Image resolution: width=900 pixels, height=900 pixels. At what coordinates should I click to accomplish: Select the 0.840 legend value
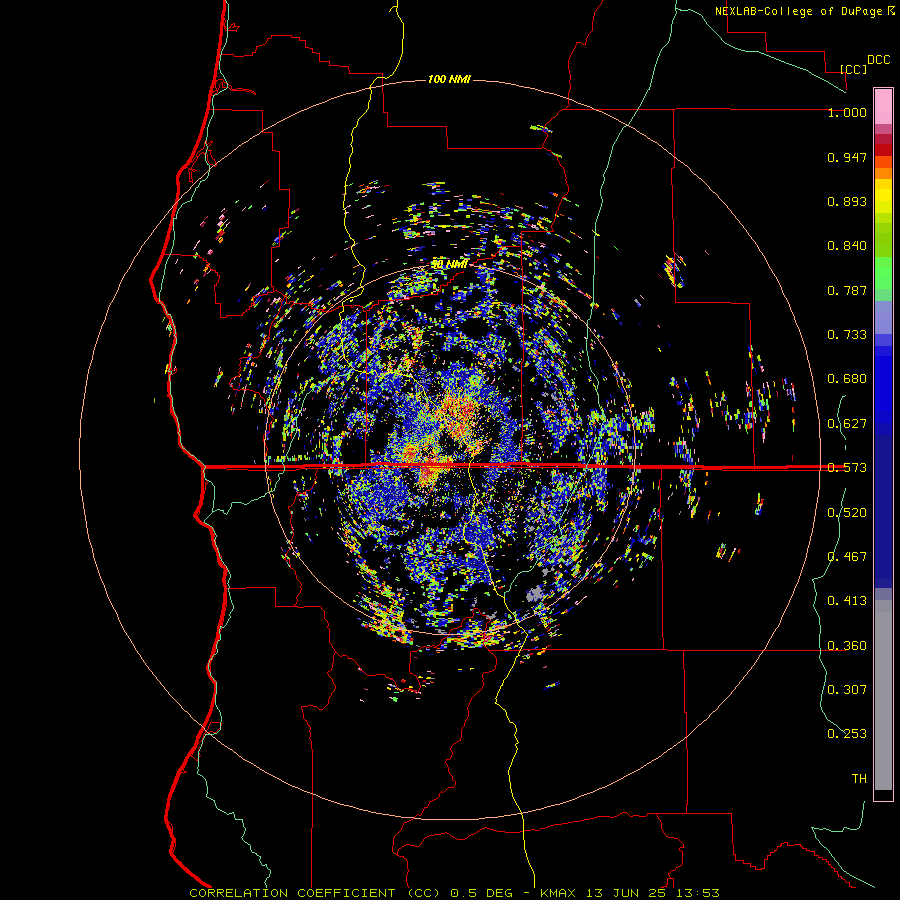click(847, 246)
